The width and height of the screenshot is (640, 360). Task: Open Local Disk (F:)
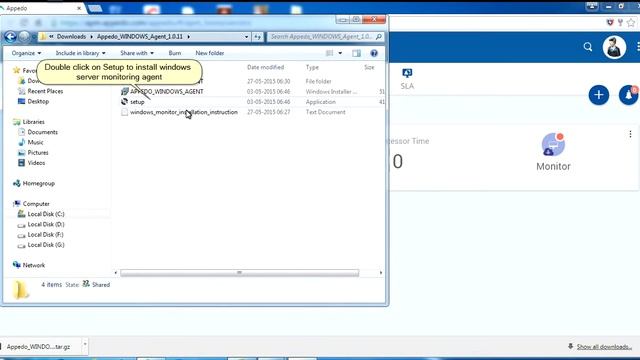tap(45, 235)
